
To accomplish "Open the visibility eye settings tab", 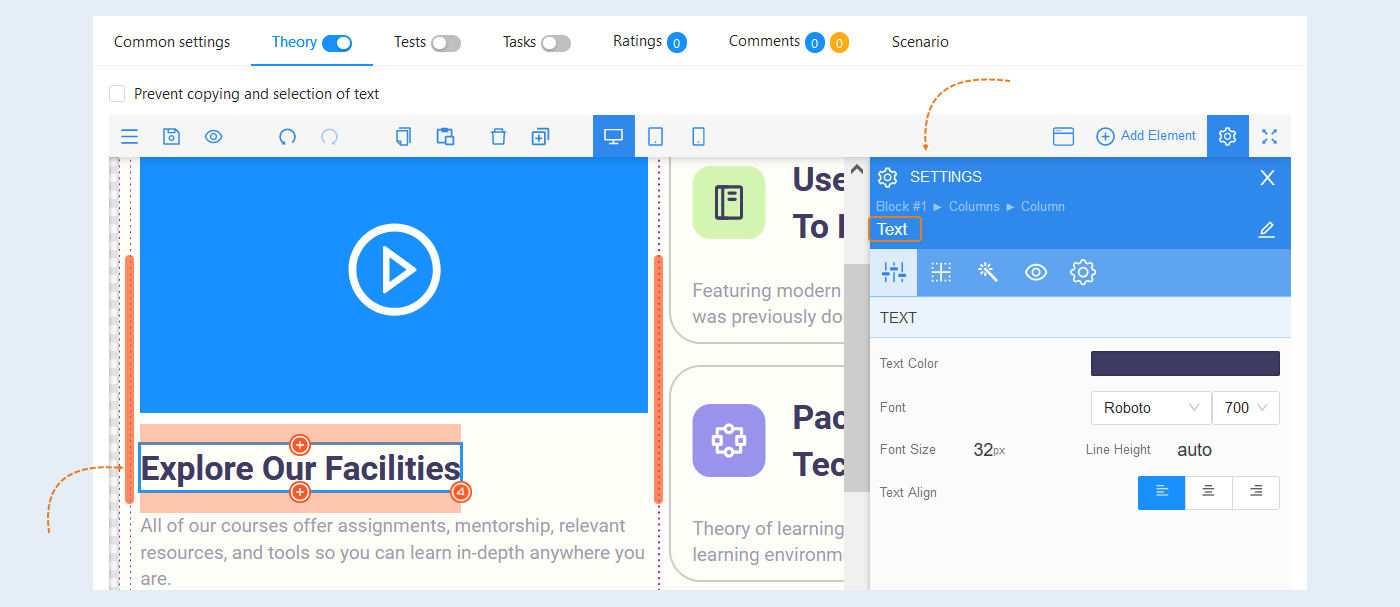I will coord(1036,272).
